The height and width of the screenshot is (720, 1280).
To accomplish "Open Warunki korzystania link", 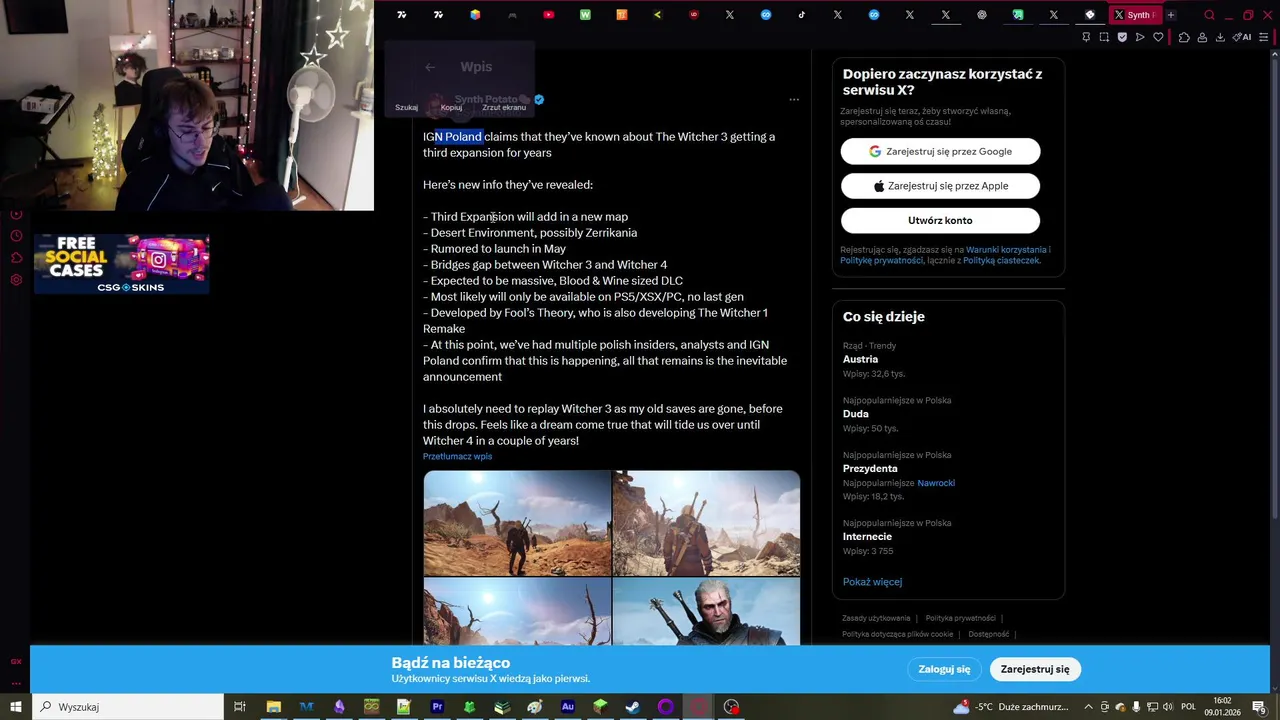I will point(1006,249).
